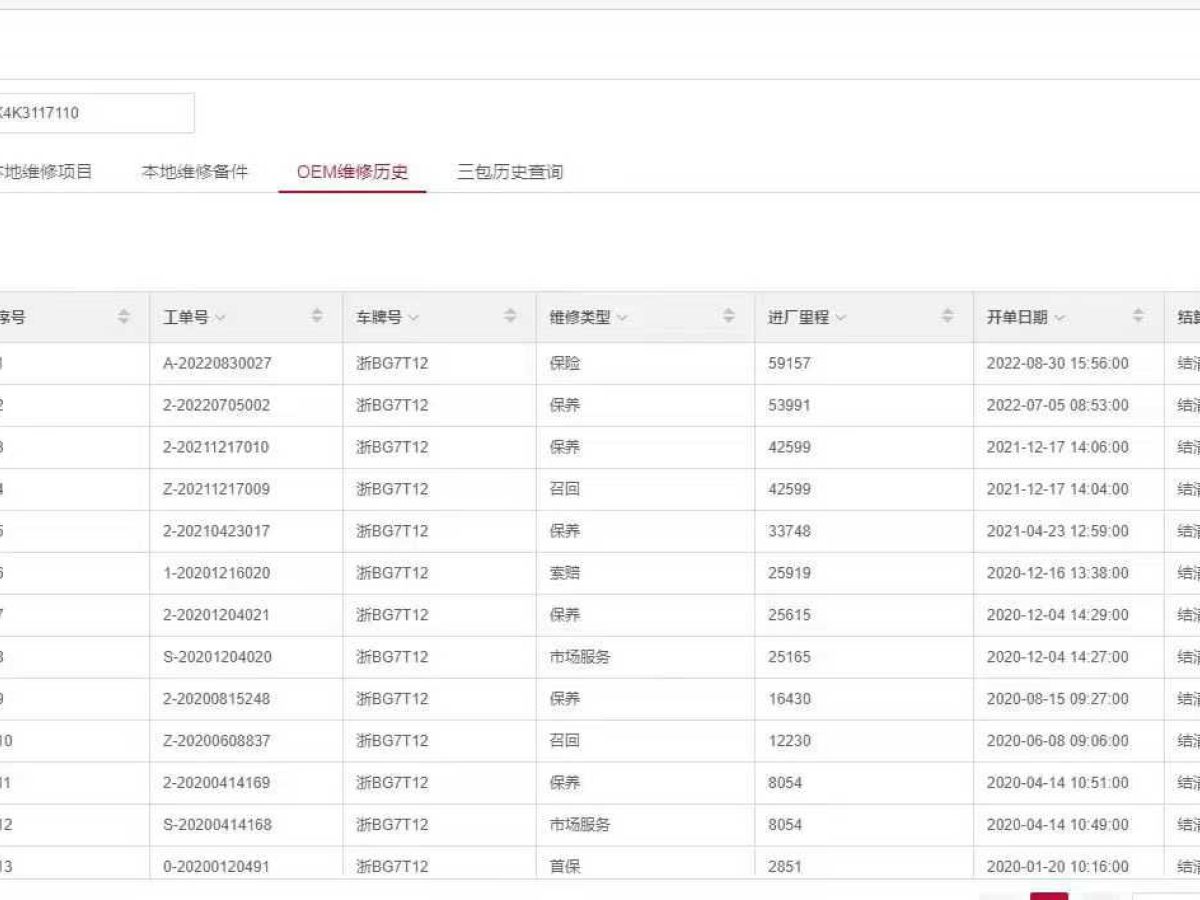Select work order 2-20220705002
The width and height of the screenshot is (1200, 900).
216,405
